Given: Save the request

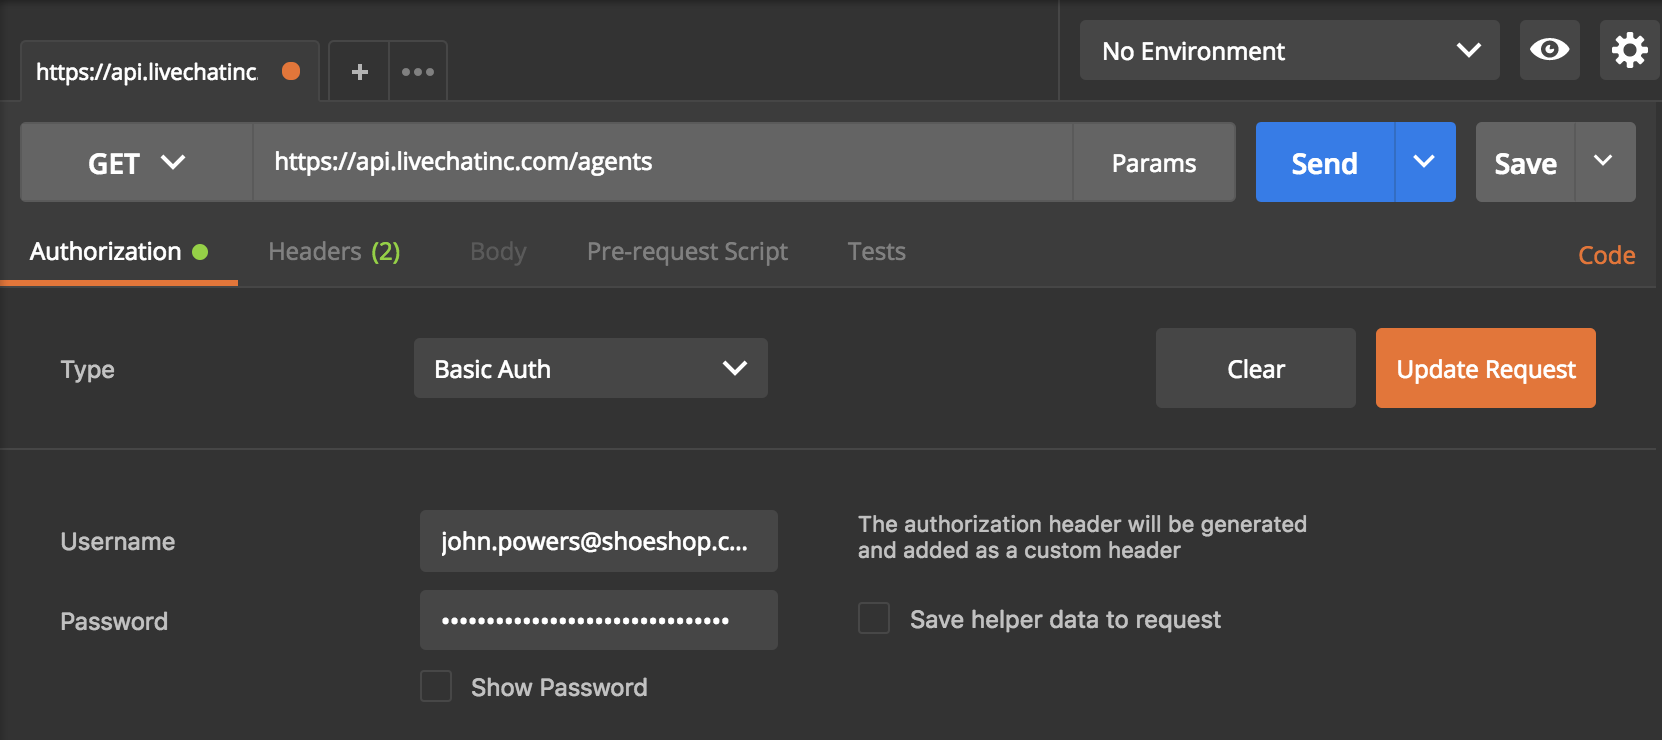Looking at the screenshot, I should tap(1525, 162).
